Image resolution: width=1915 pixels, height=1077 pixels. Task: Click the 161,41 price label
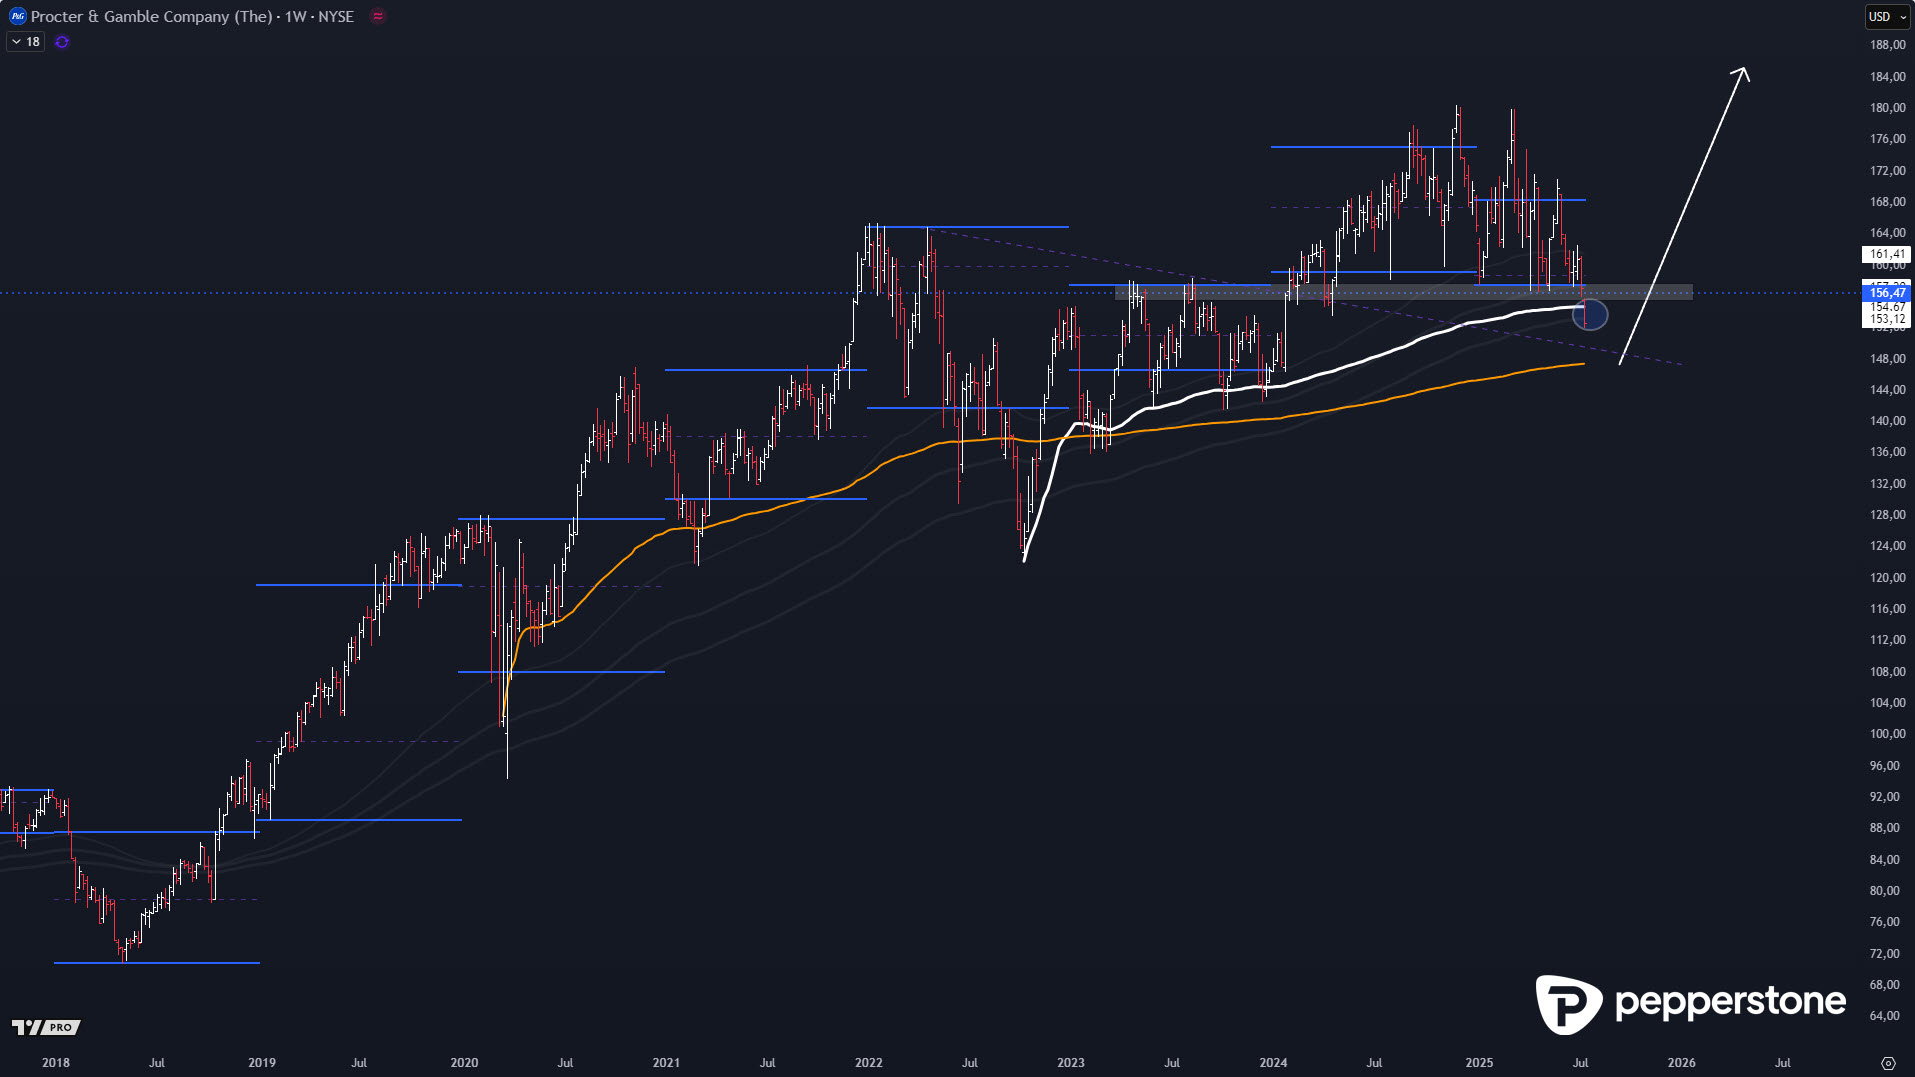click(x=1887, y=254)
